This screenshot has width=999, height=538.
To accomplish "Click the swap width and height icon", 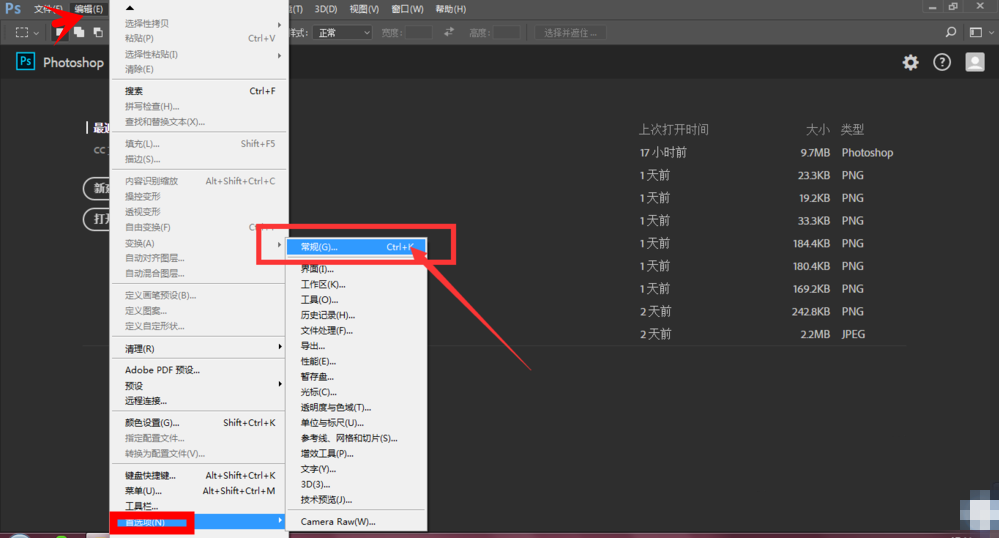I will 449,32.
